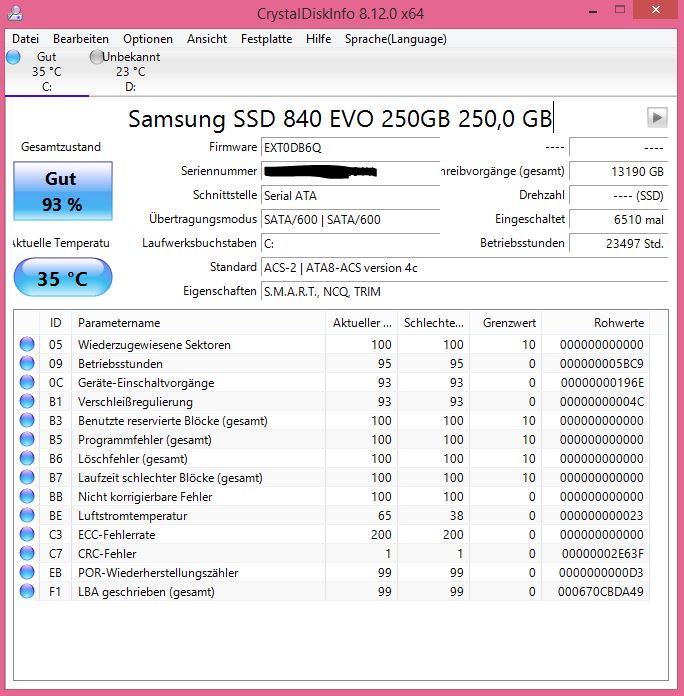Click status orb of Geräte-Einschaltvorgänge row
The image size is (684, 696).
27,382
